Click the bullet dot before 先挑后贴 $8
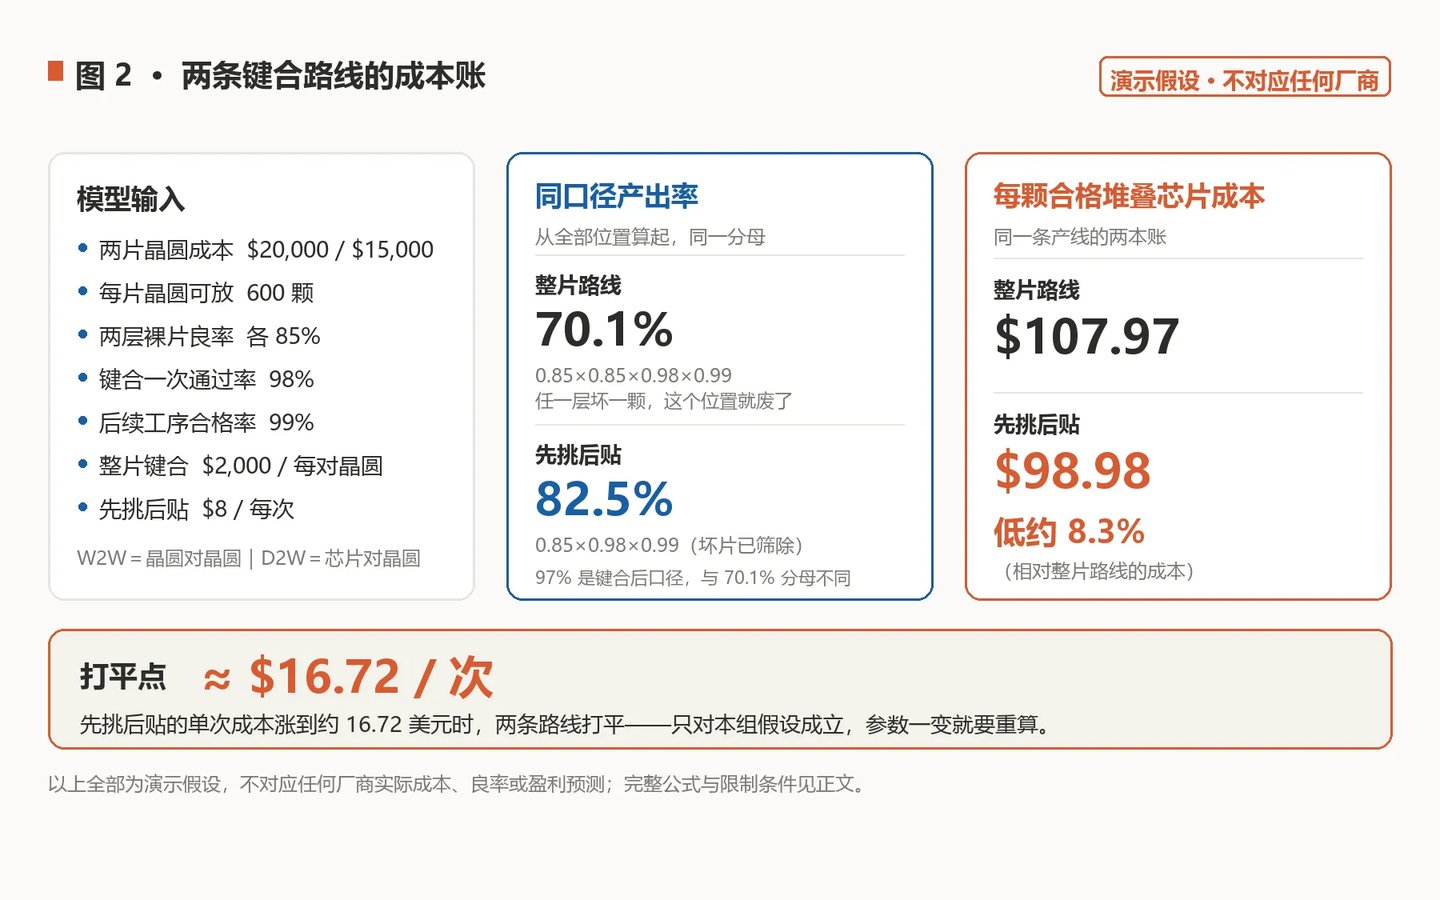 point(83,507)
